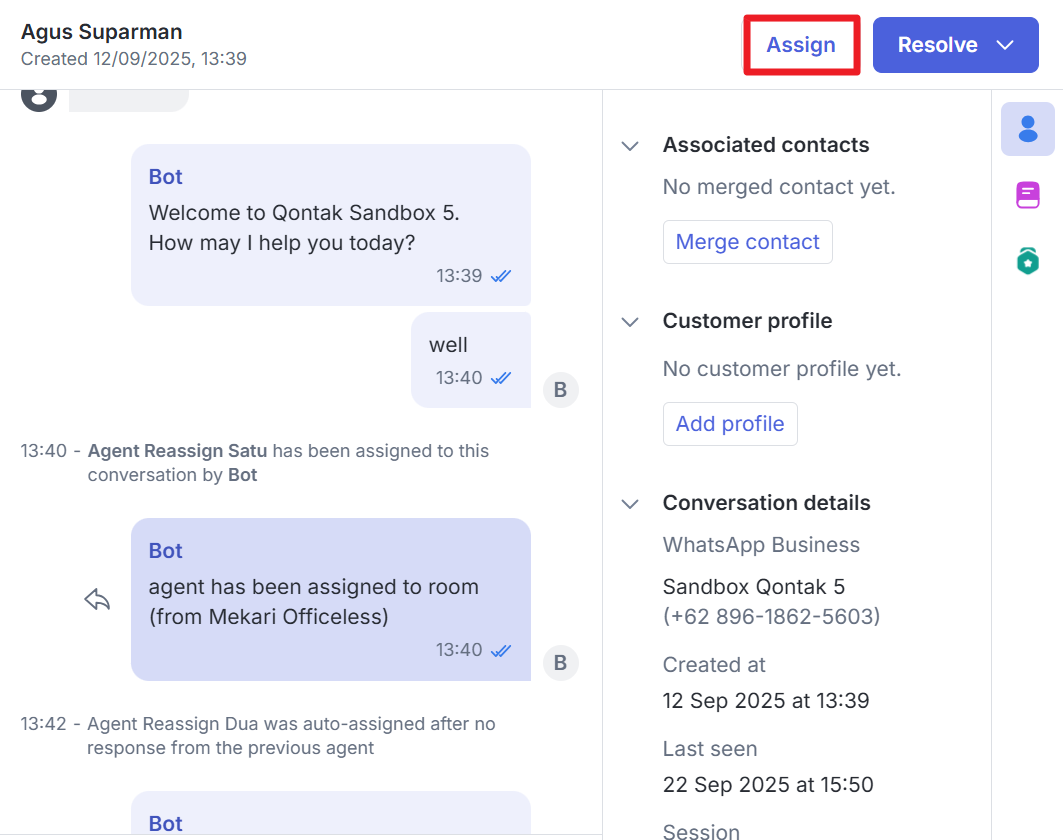Click the Agus Suparman conversation title
The image size is (1063, 840).
point(101,32)
